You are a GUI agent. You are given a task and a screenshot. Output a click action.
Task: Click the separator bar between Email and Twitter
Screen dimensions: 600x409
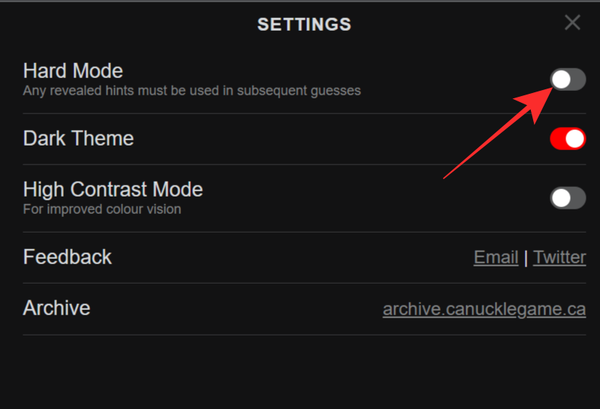pyautogui.click(x=526, y=258)
